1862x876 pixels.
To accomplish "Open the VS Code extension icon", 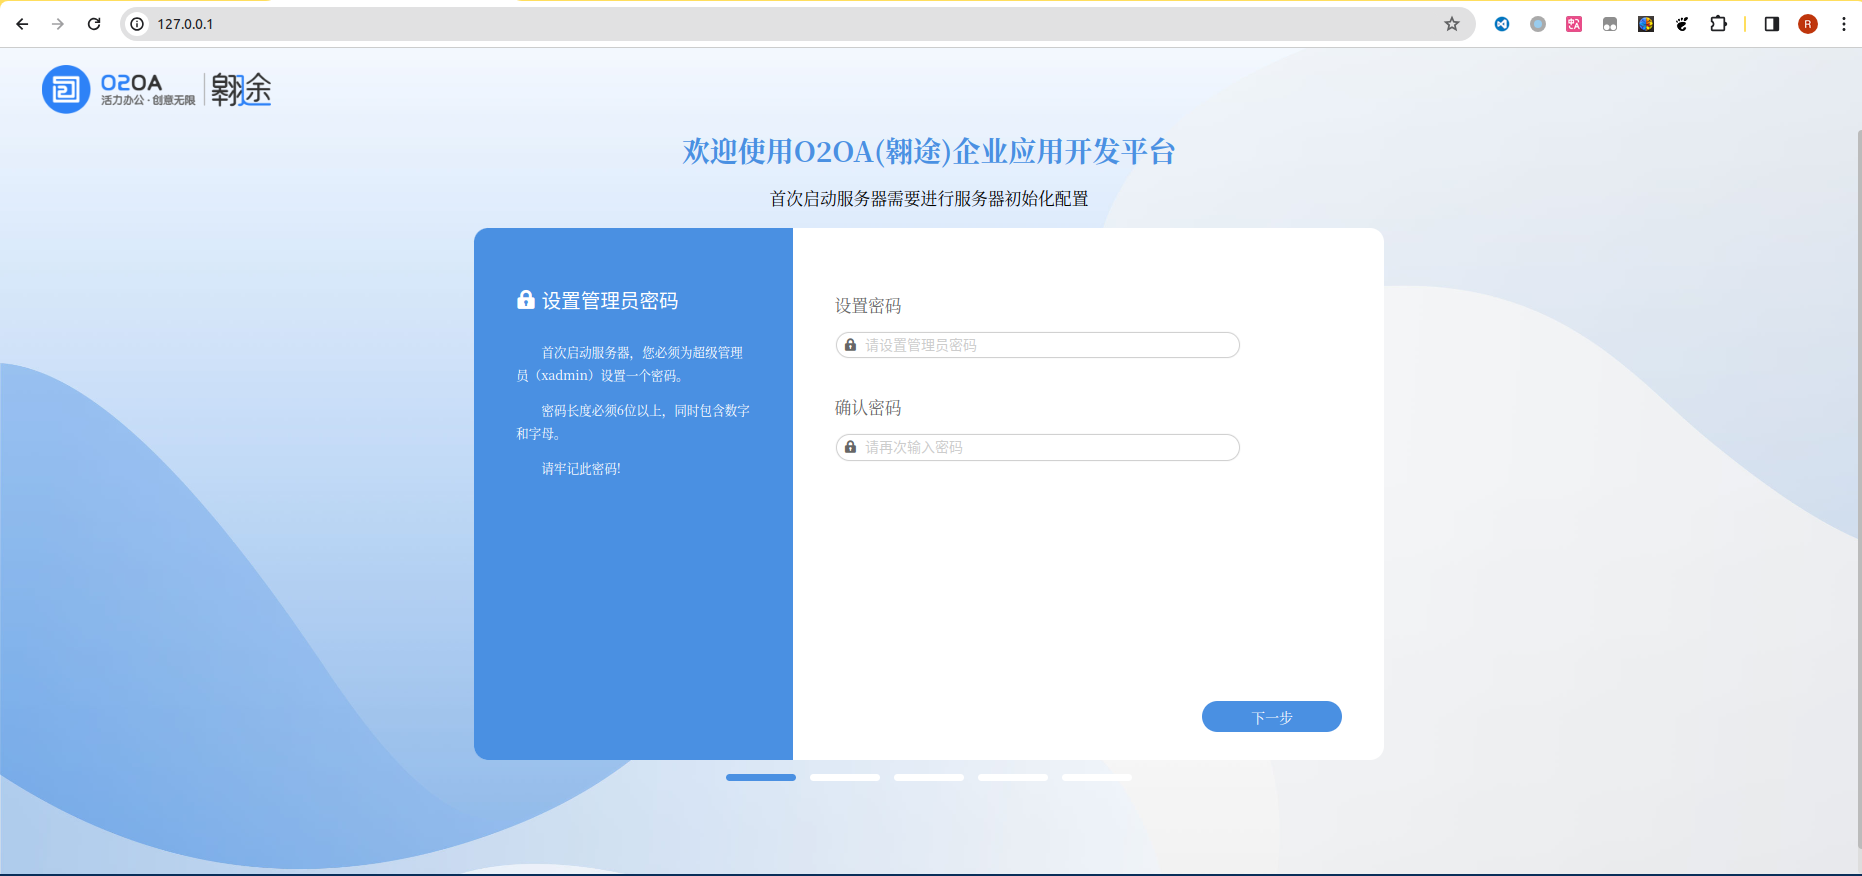I will coord(1502,24).
